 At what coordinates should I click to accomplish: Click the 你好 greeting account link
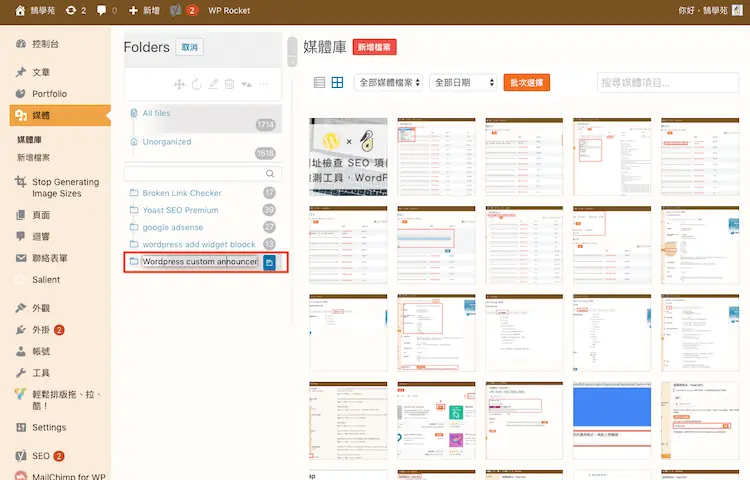[703, 11]
